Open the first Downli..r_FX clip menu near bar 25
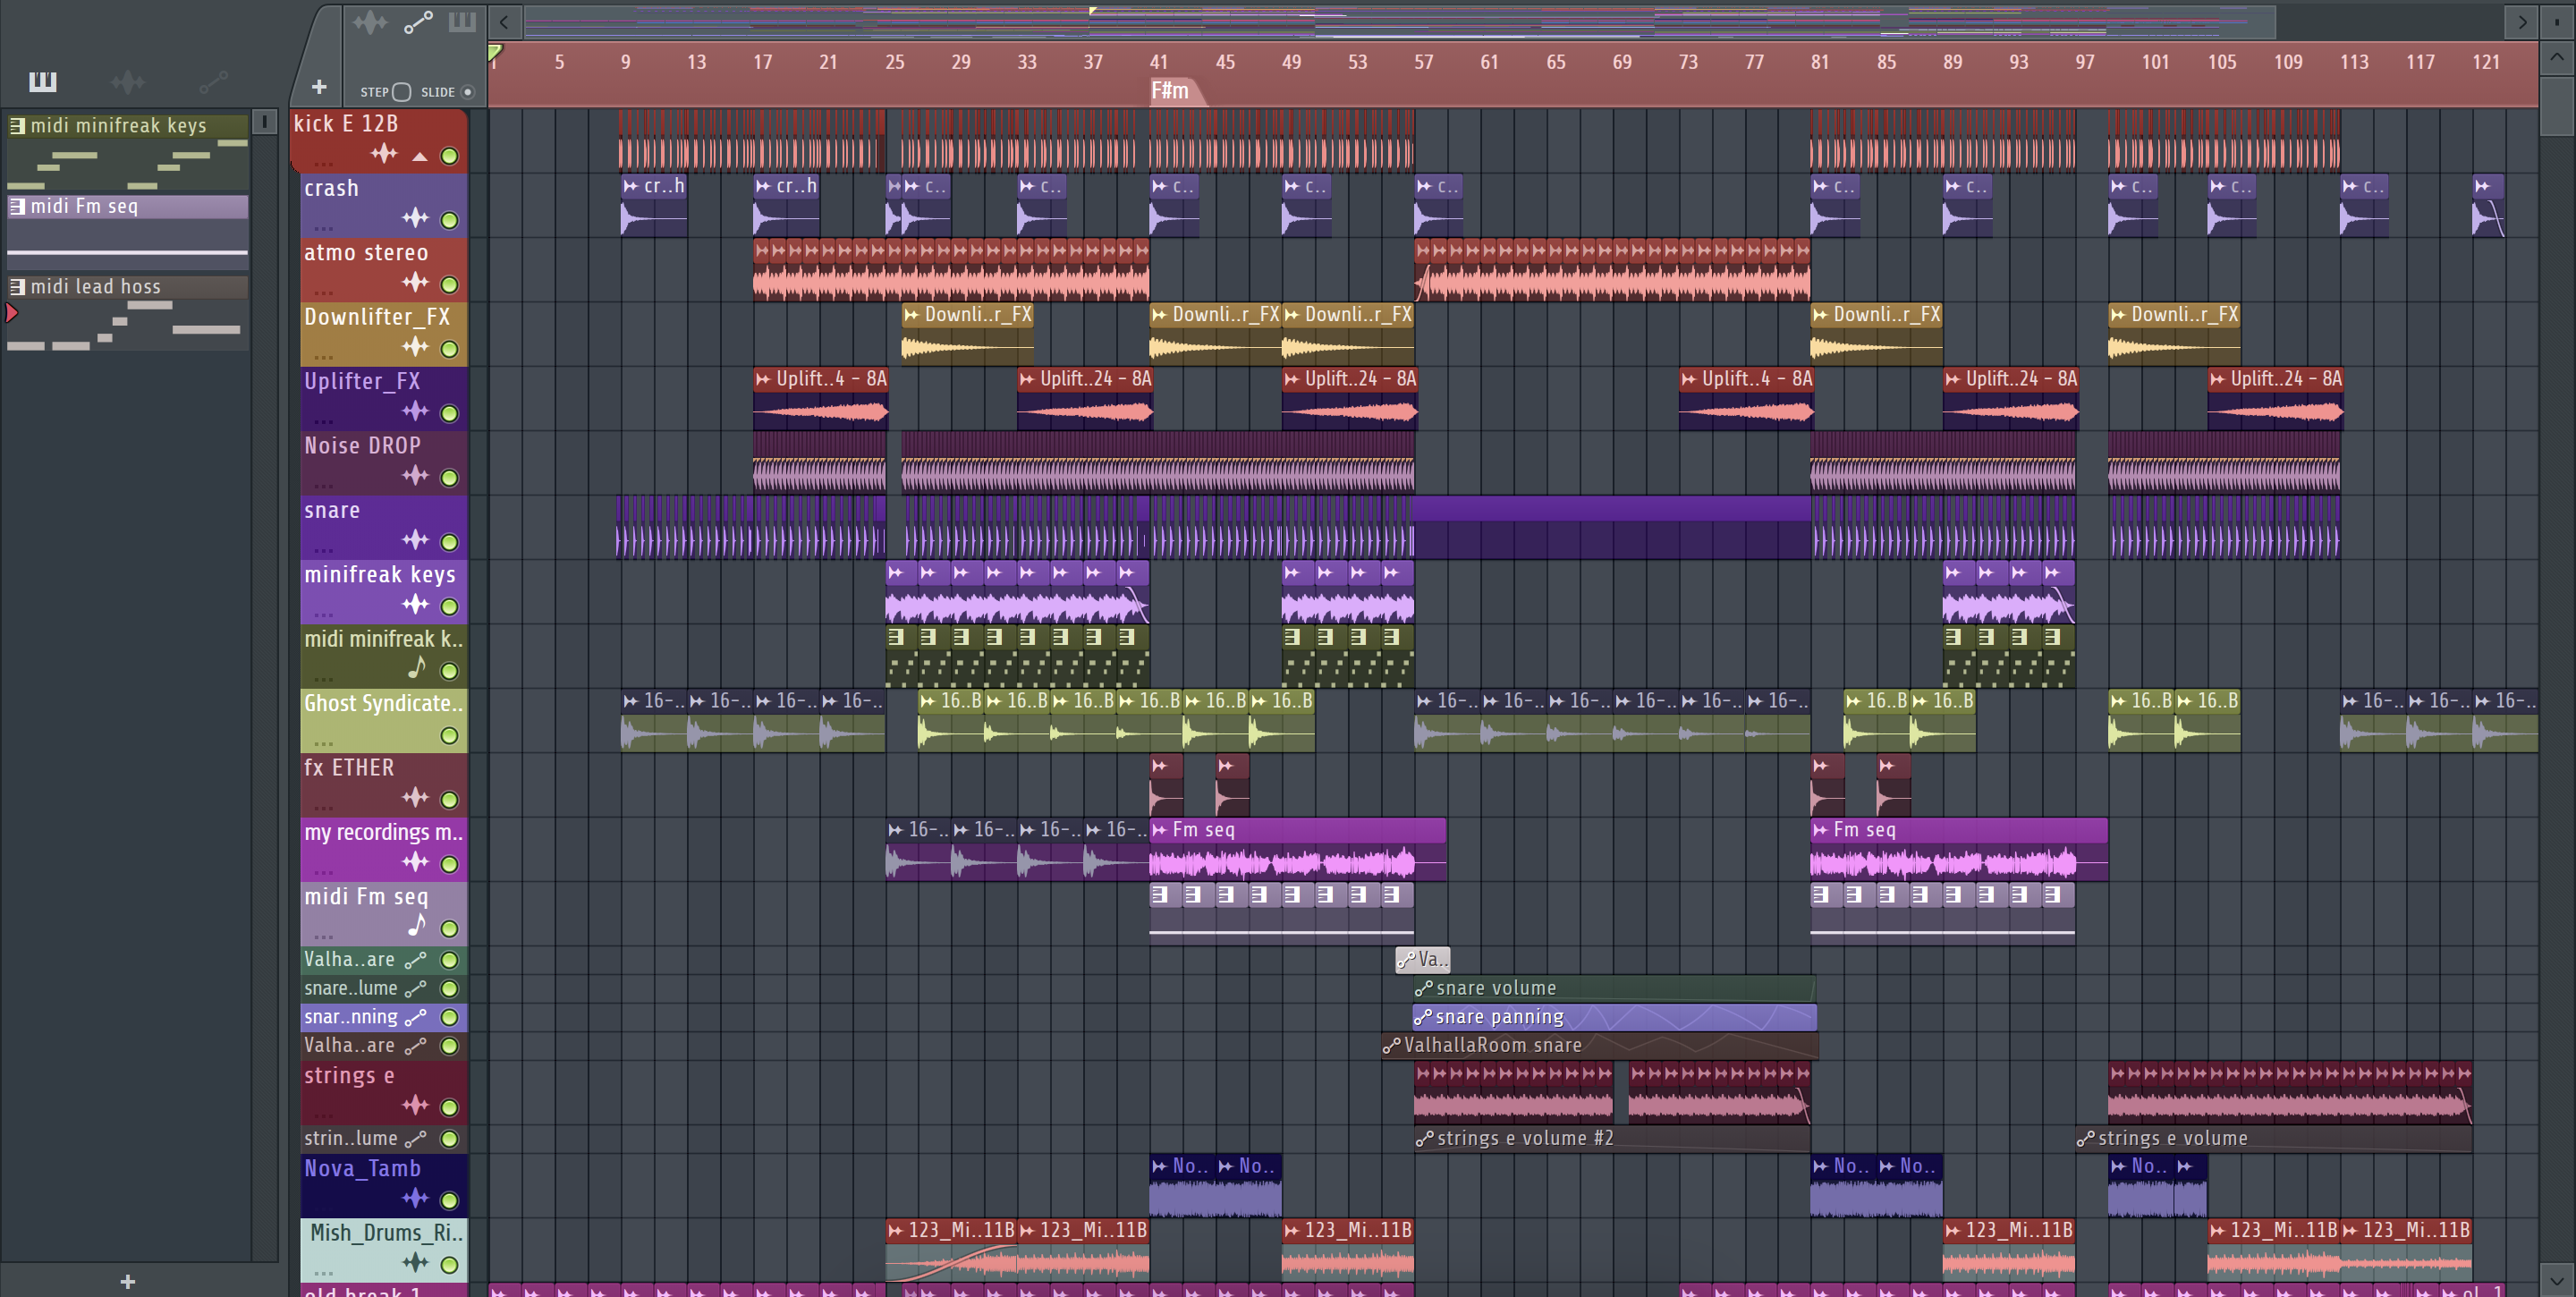 click(x=912, y=315)
